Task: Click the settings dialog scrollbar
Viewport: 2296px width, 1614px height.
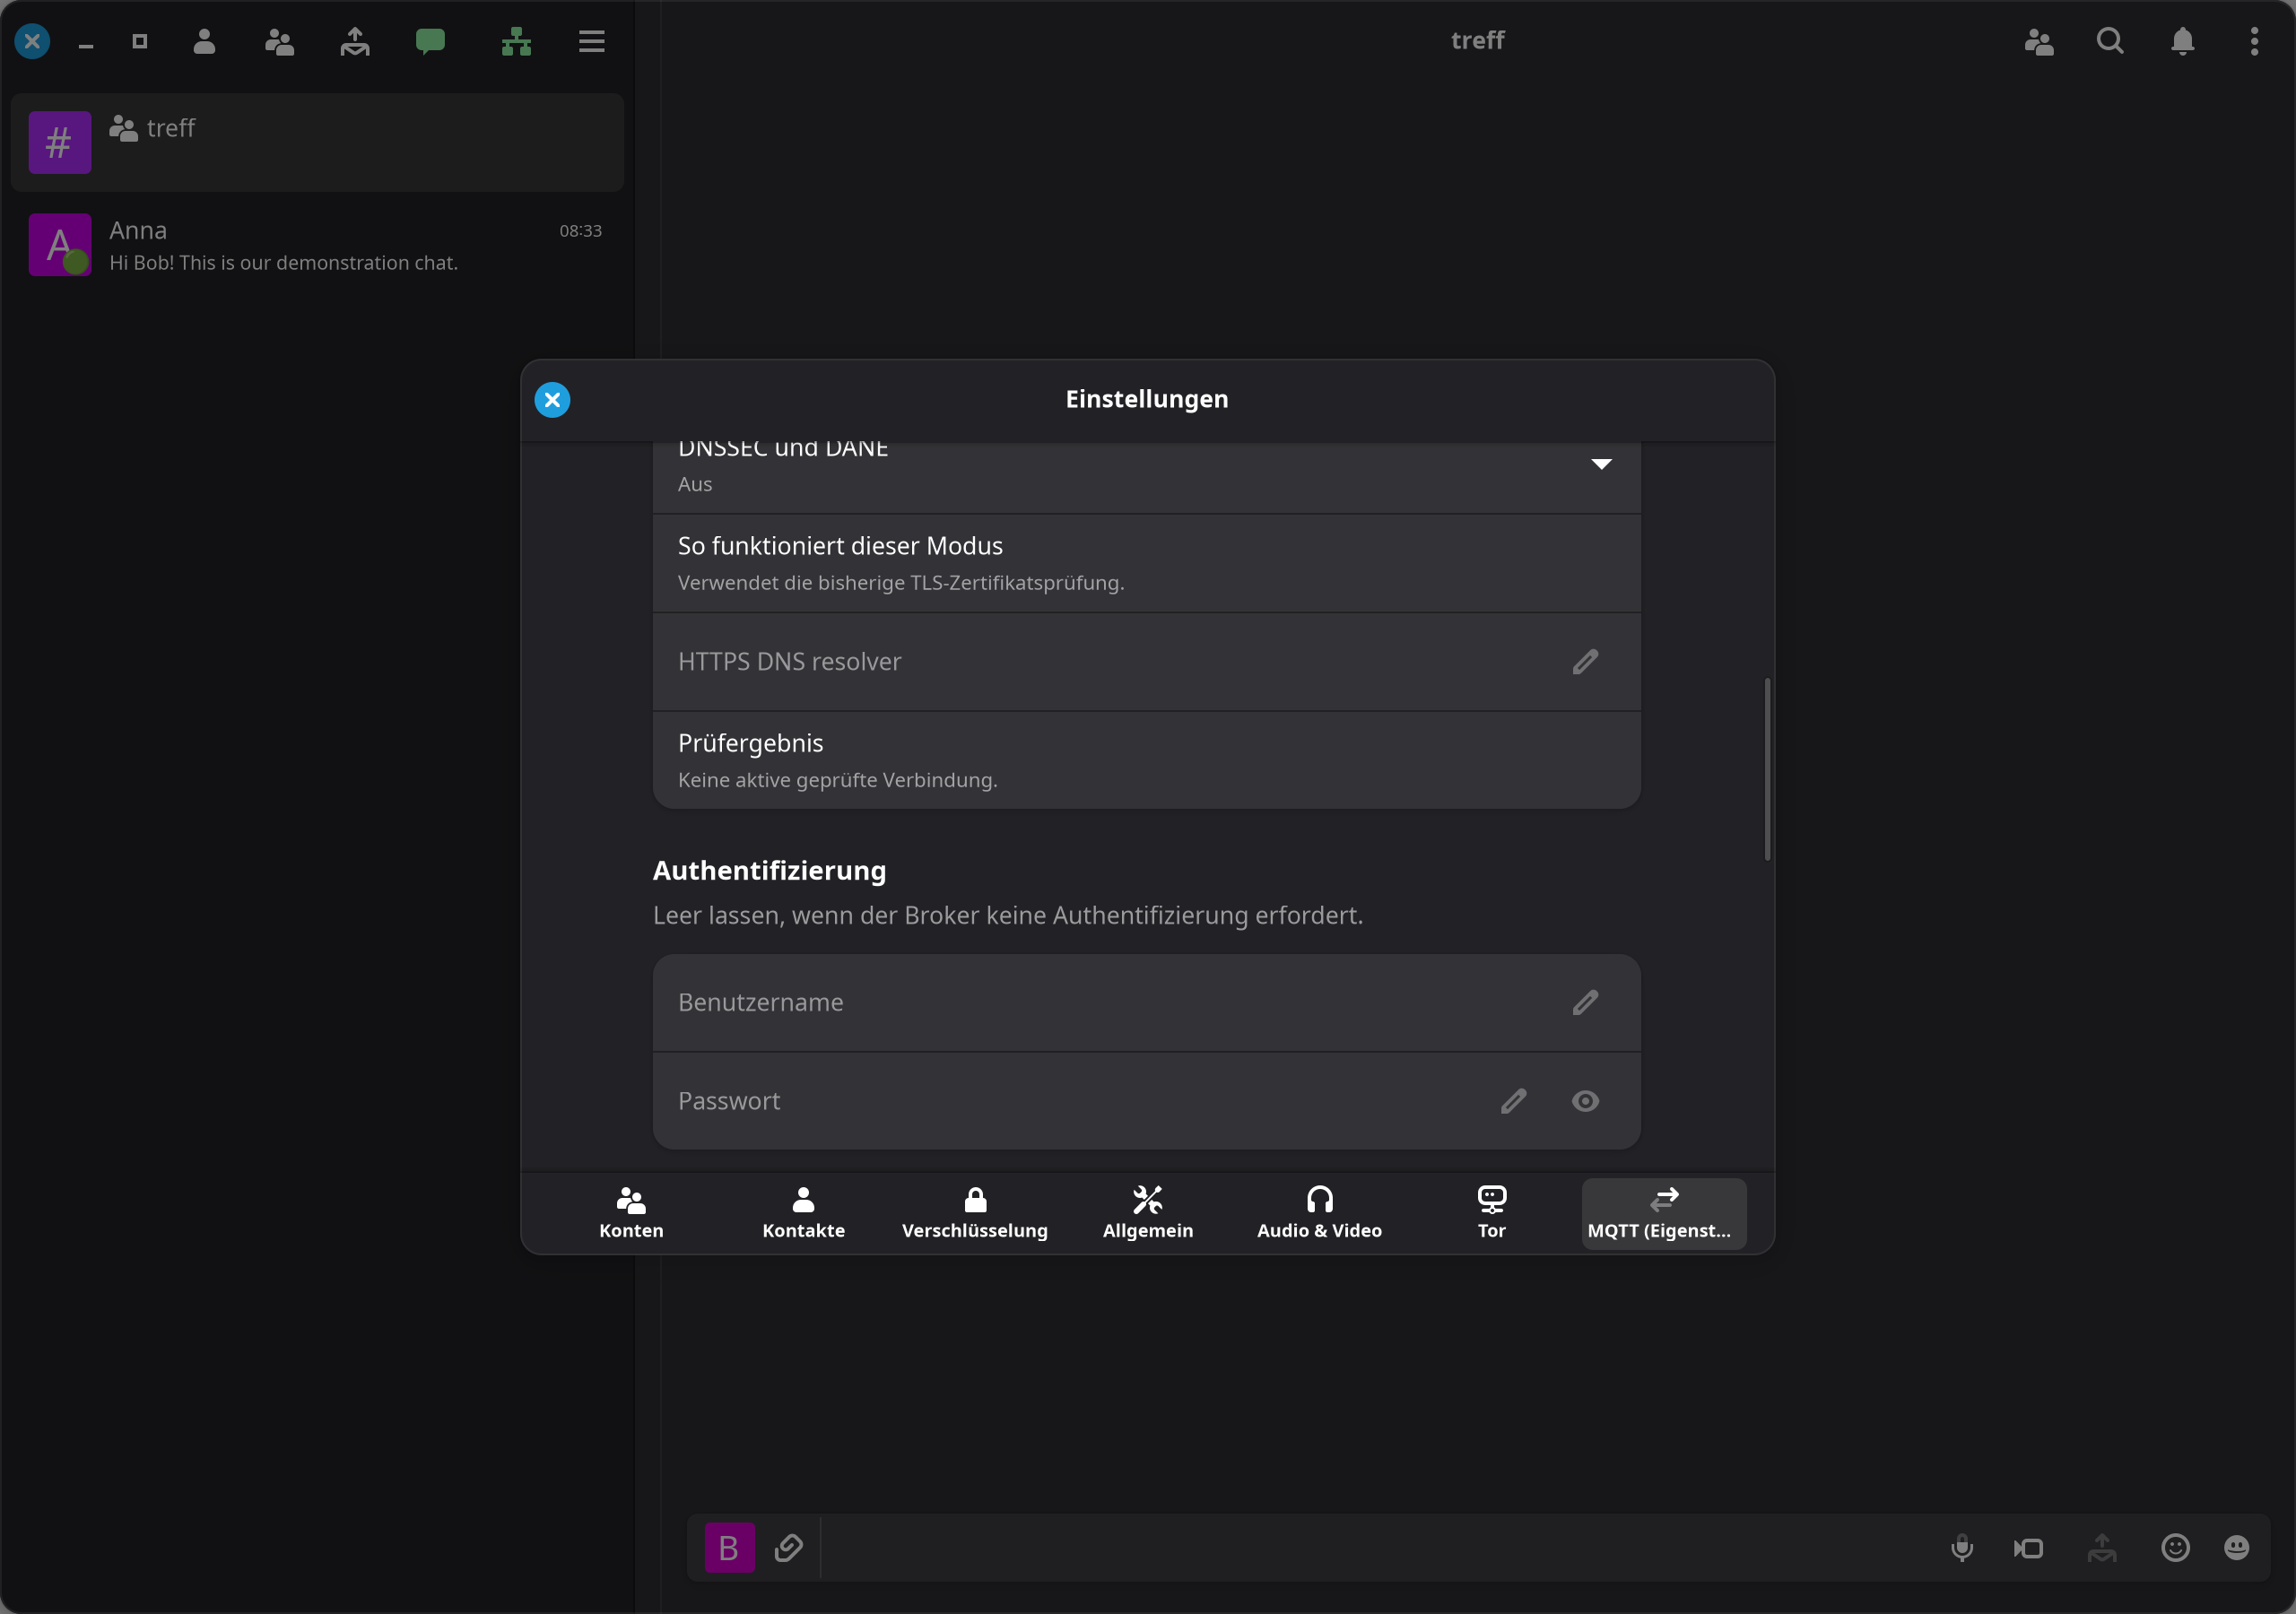Action: [x=1767, y=769]
